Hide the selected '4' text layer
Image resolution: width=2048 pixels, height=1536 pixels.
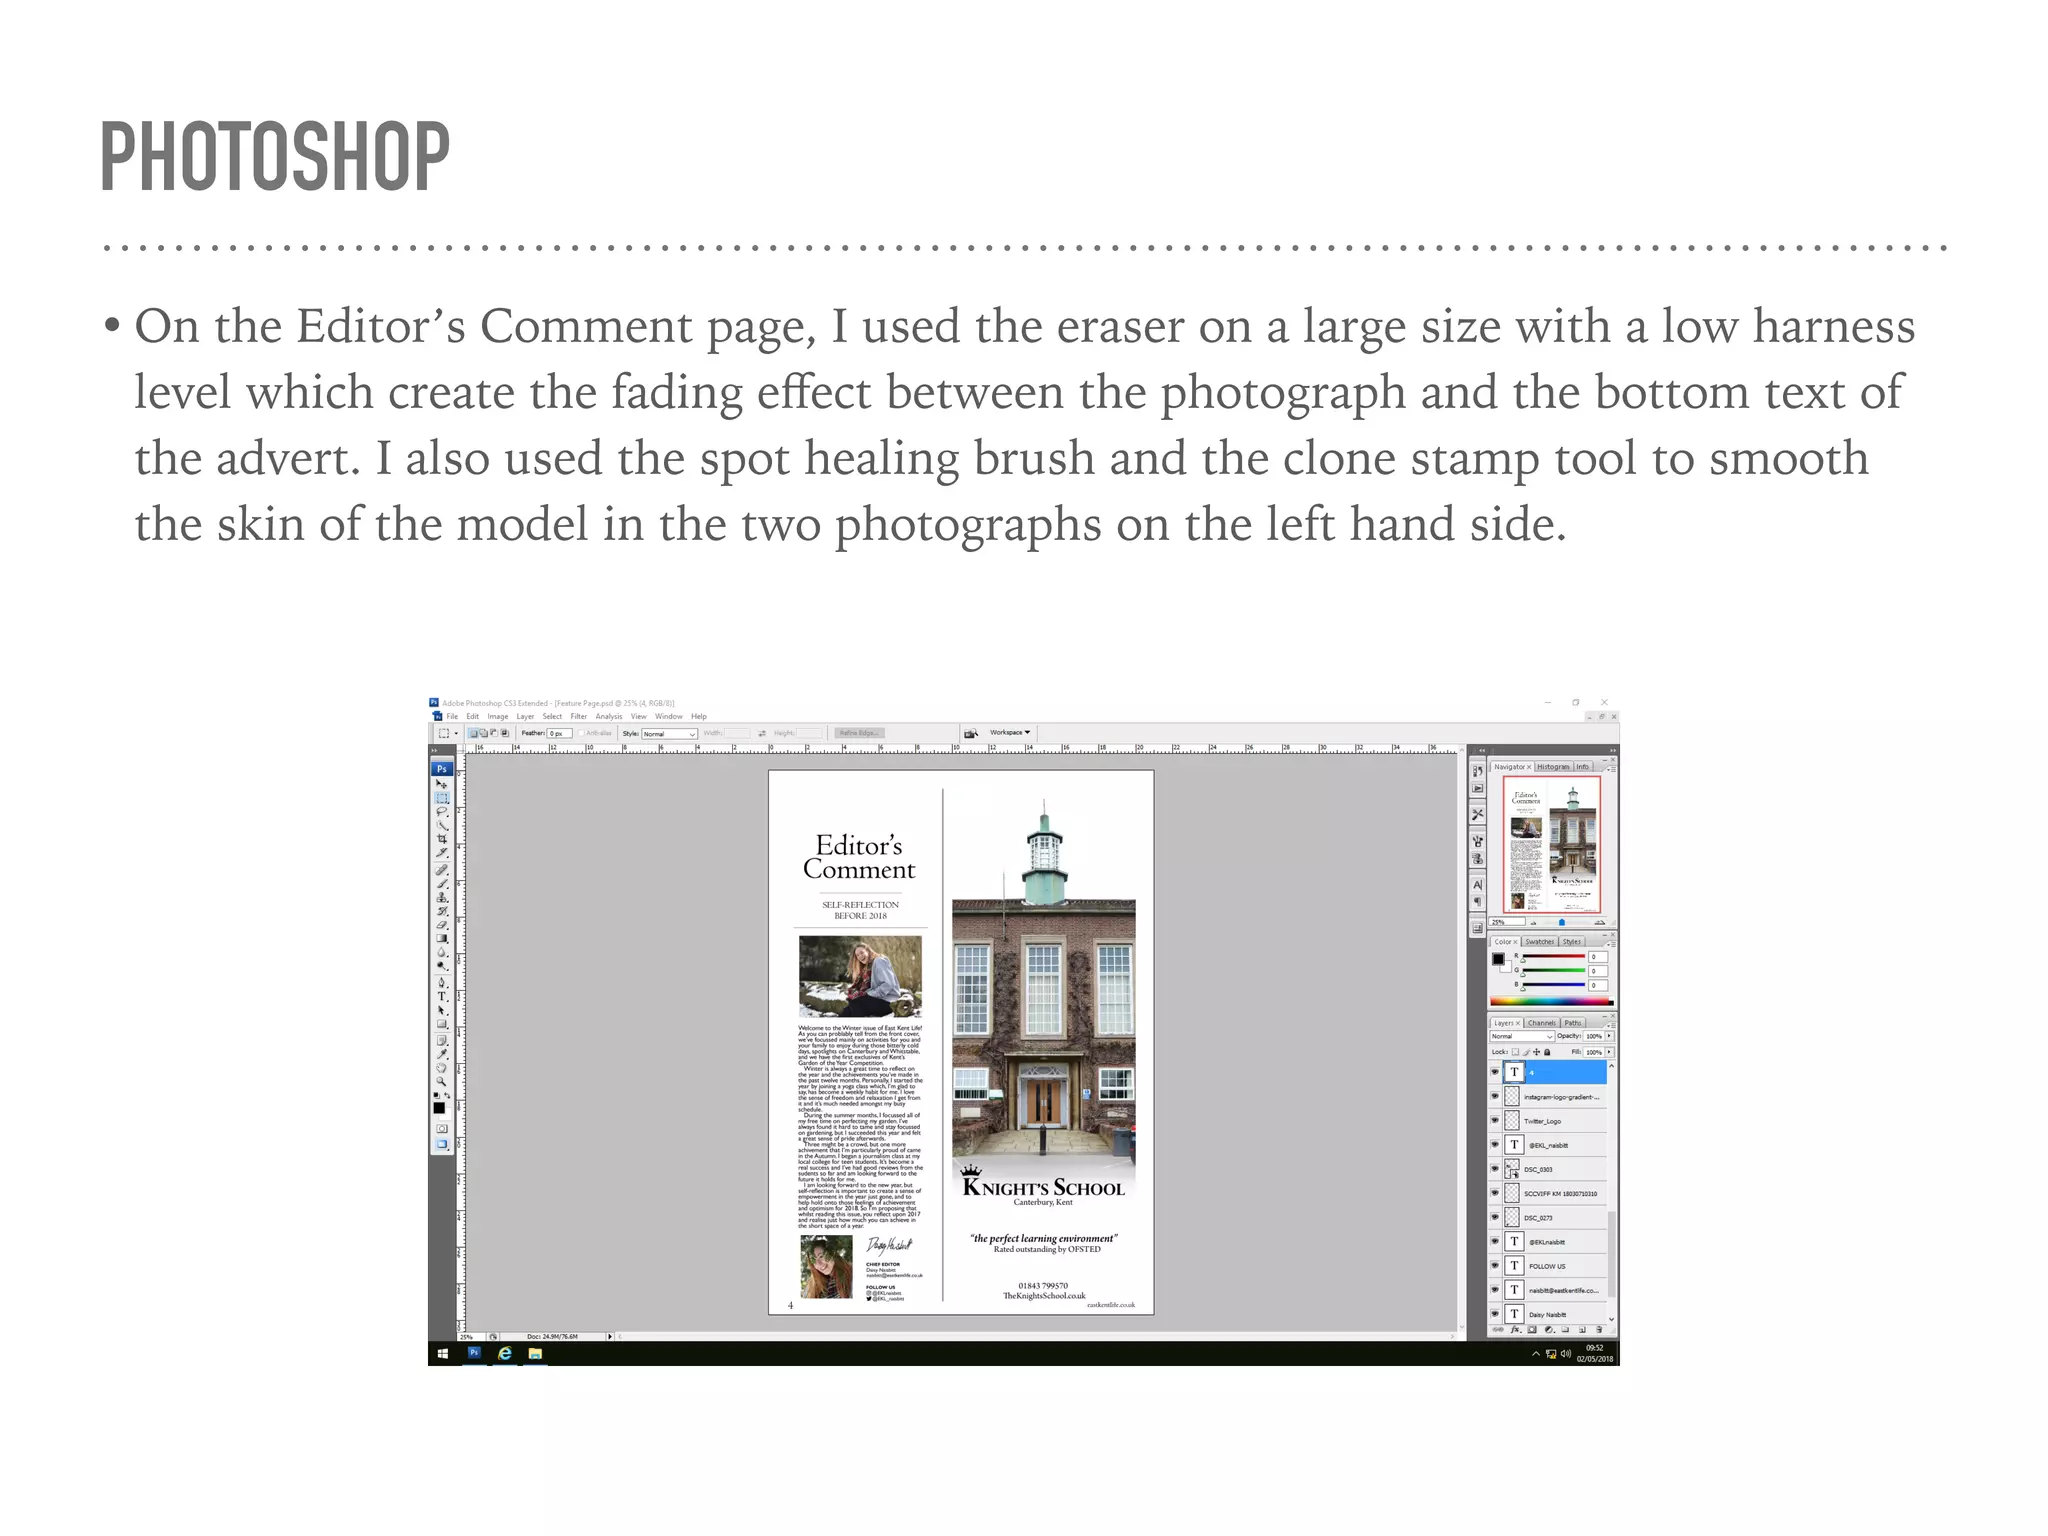coord(1495,1072)
